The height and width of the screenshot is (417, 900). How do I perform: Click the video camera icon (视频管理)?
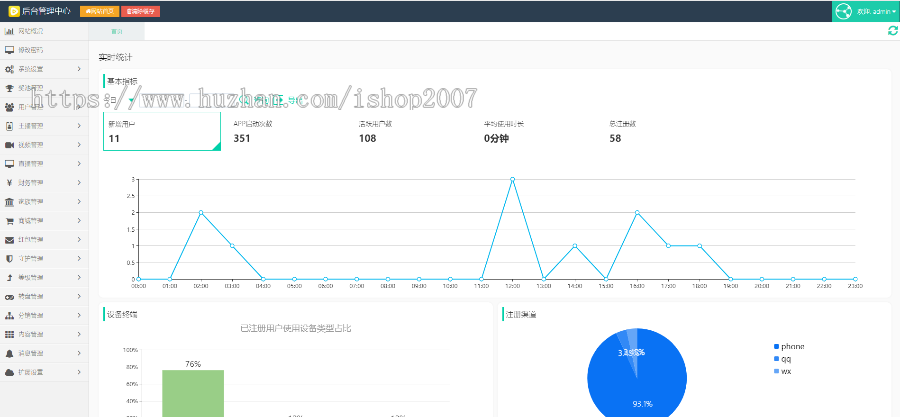pyautogui.click(x=9, y=145)
